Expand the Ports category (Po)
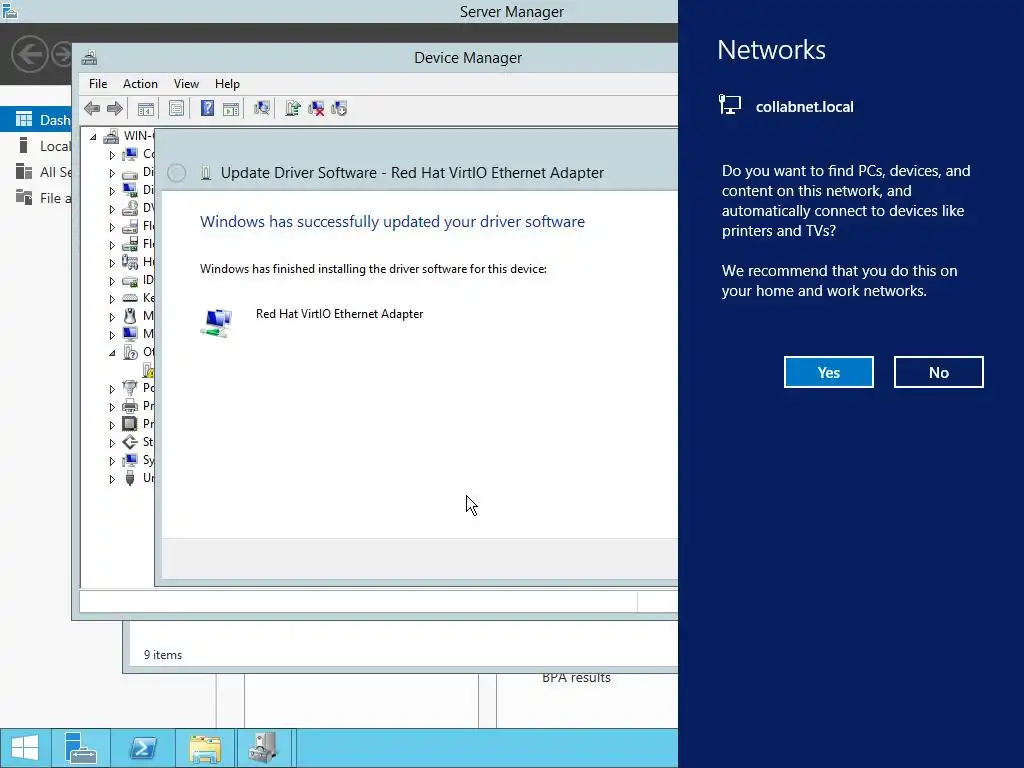The image size is (1024, 768). [x=112, y=389]
